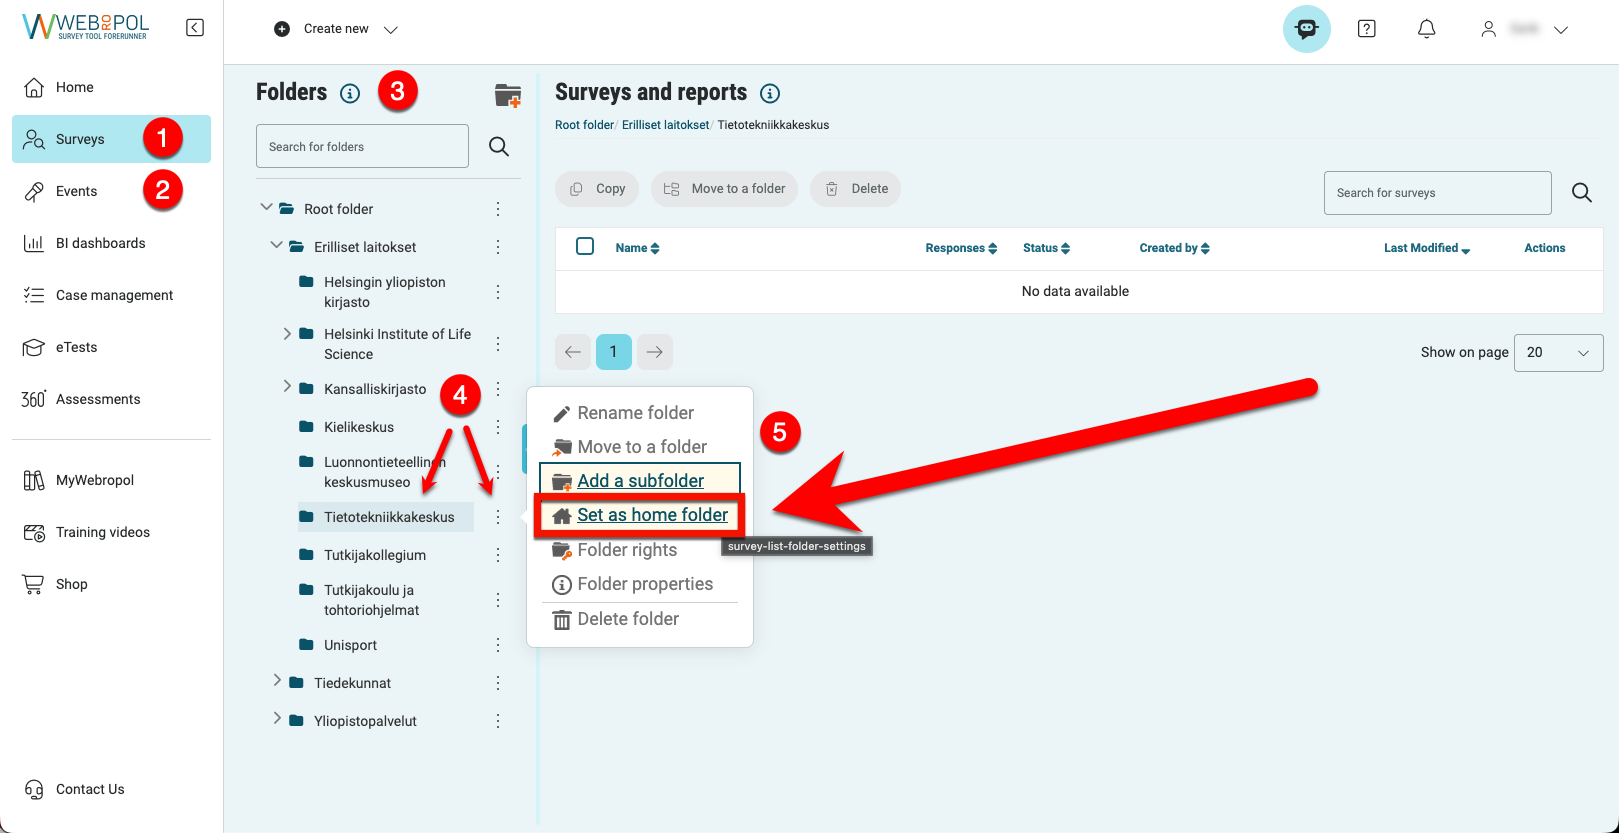
Task: Click the folder search magnifier icon
Action: click(499, 147)
